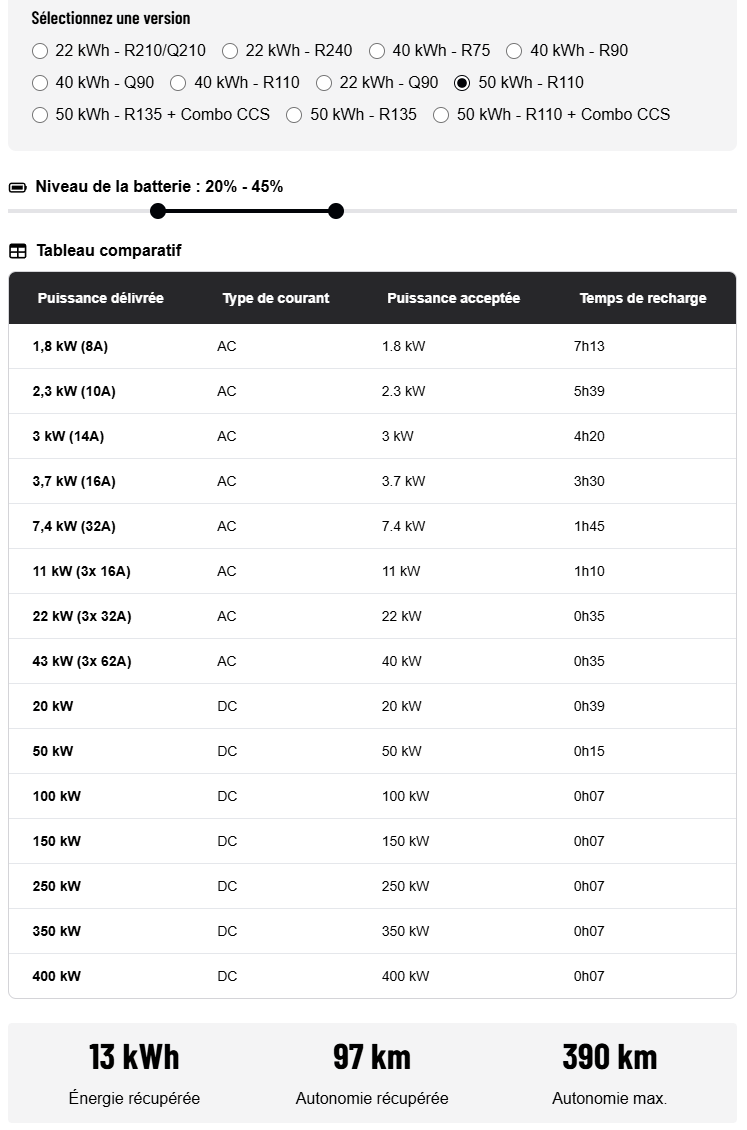Click the 45% battery slider handle

click(336, 211)
